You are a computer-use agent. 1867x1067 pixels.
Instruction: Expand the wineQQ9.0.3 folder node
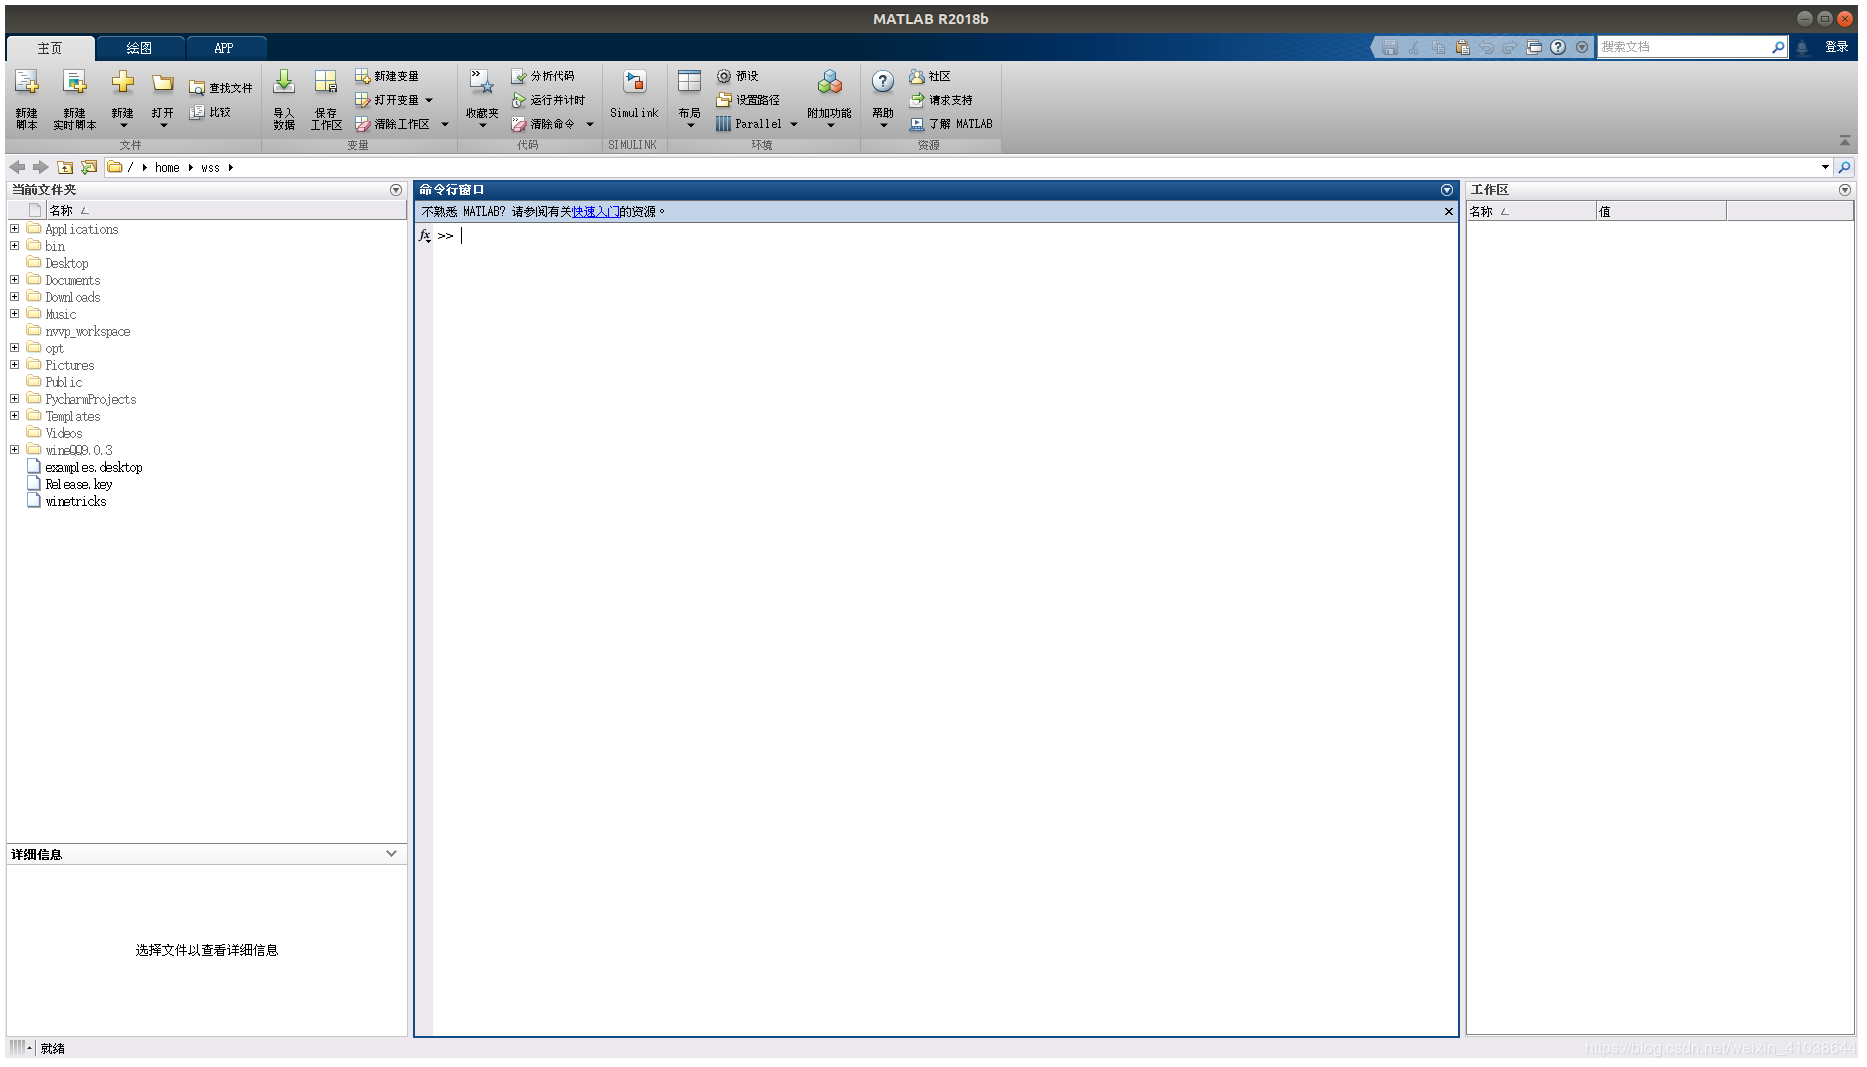tap(15, 450)
